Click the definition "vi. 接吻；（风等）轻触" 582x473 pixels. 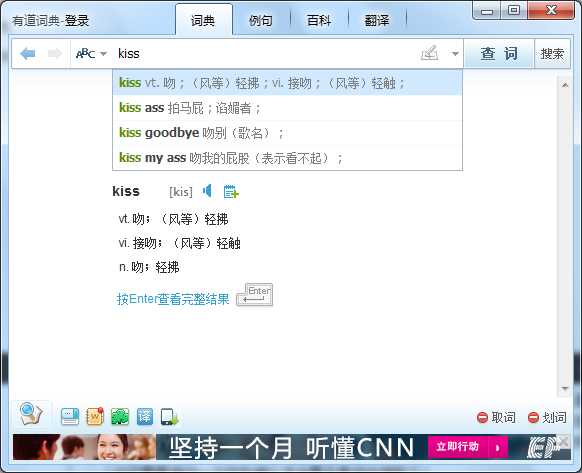tap(179, 244)
